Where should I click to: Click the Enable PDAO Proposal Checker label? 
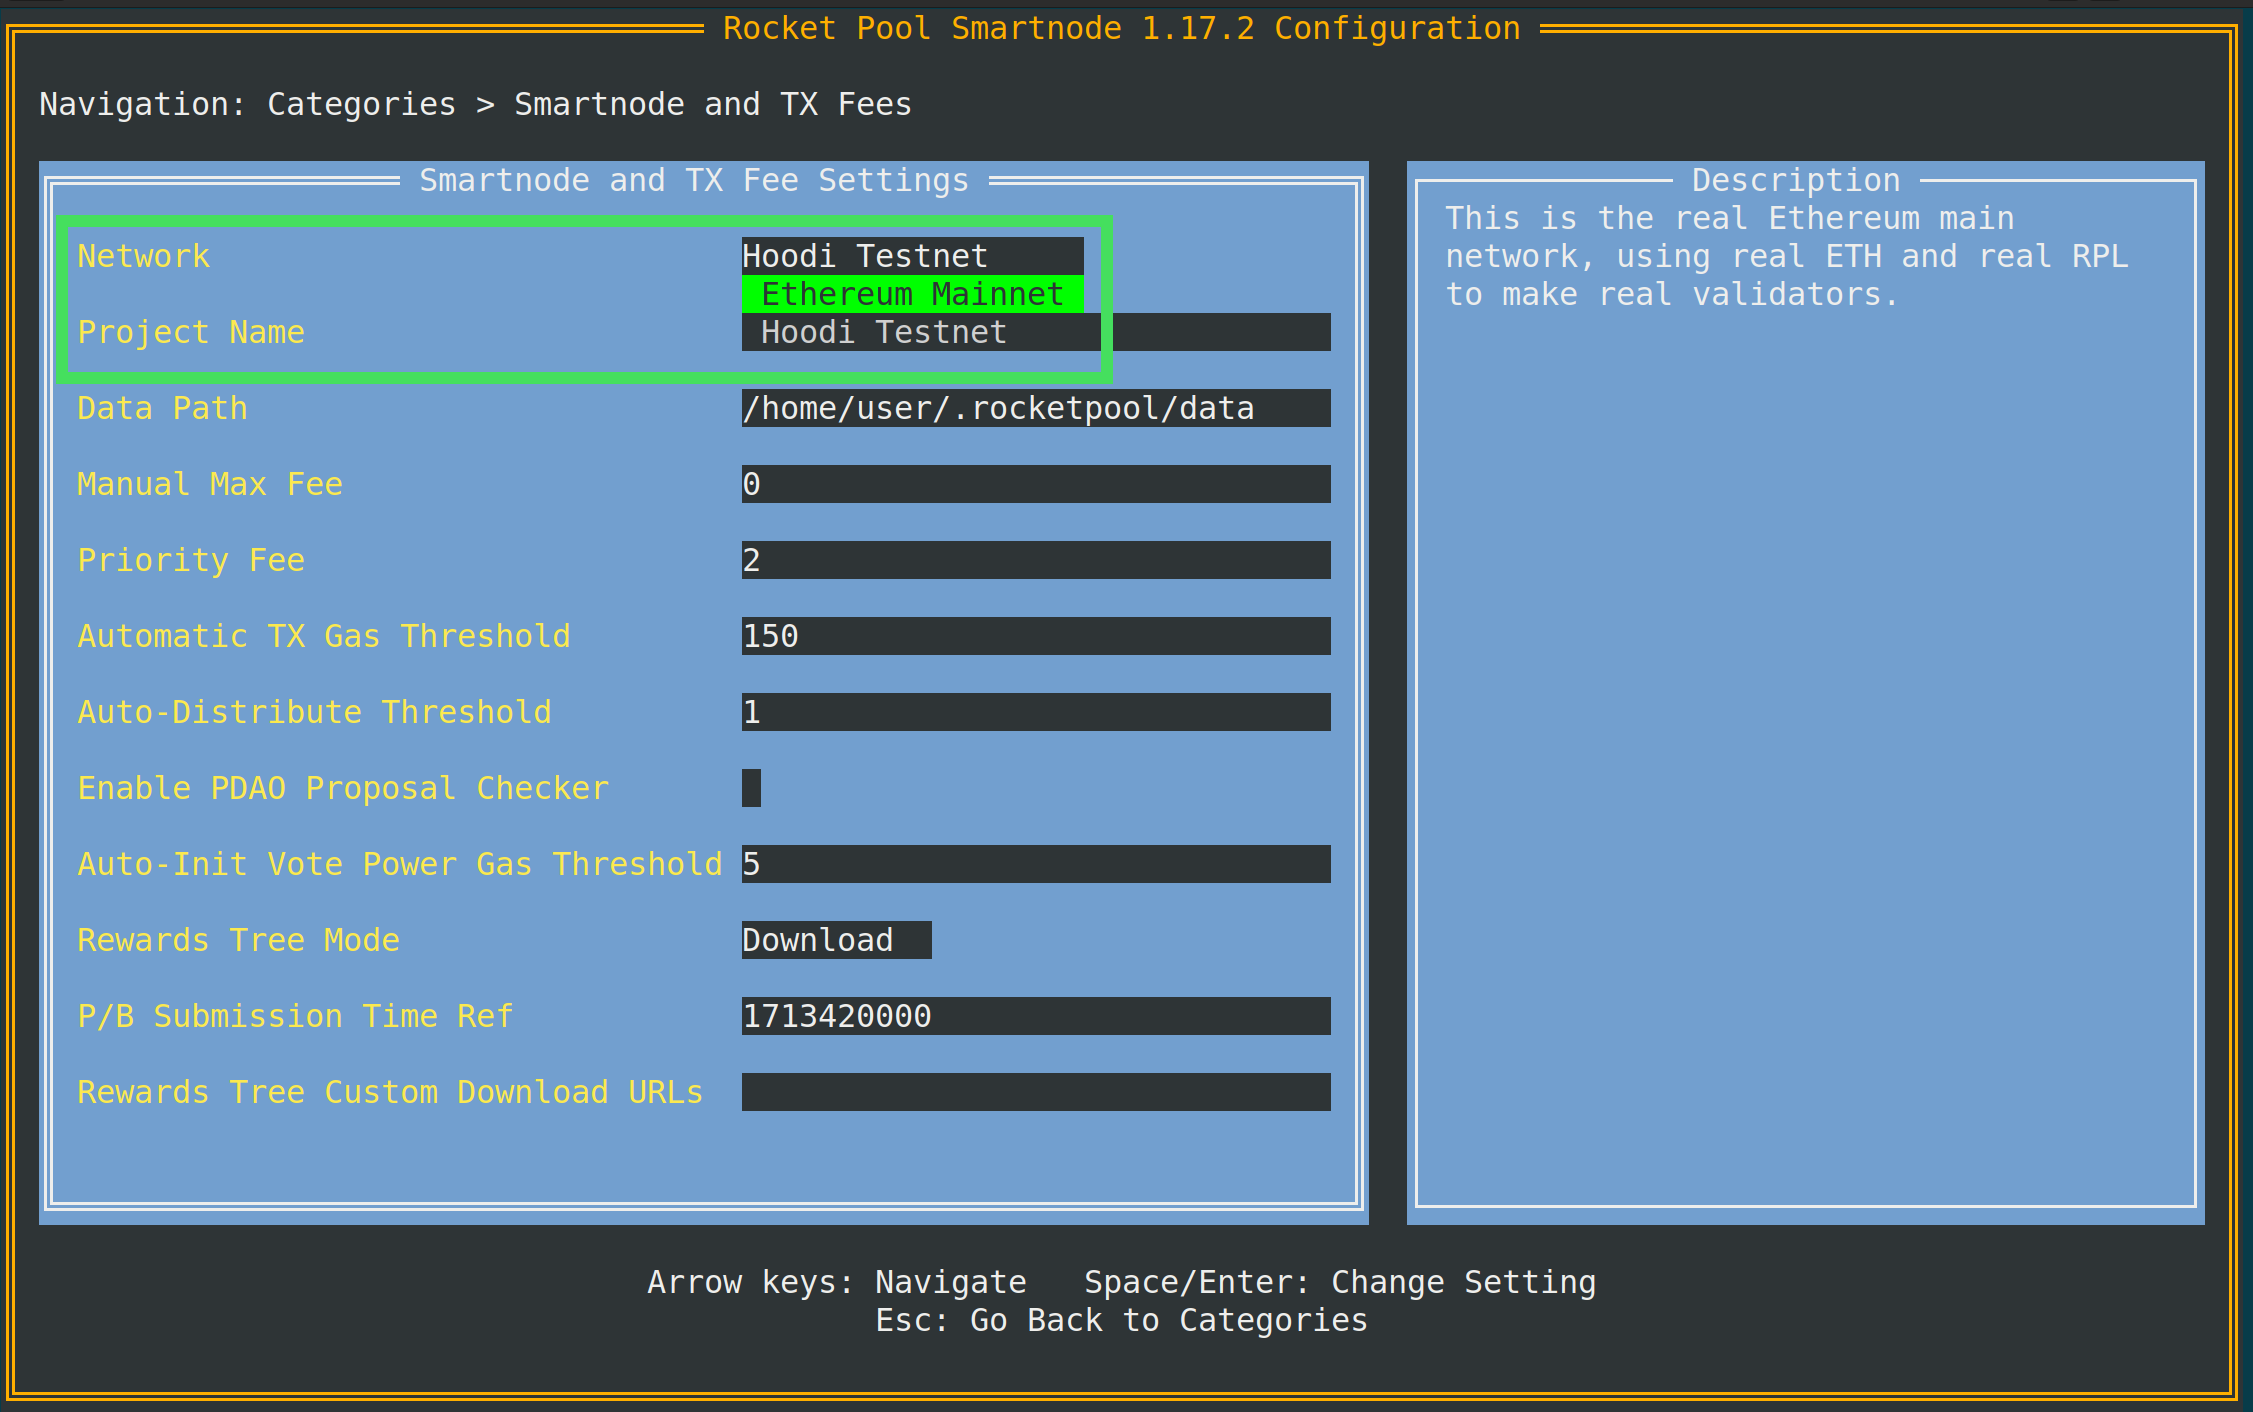[x=343, y=788]
